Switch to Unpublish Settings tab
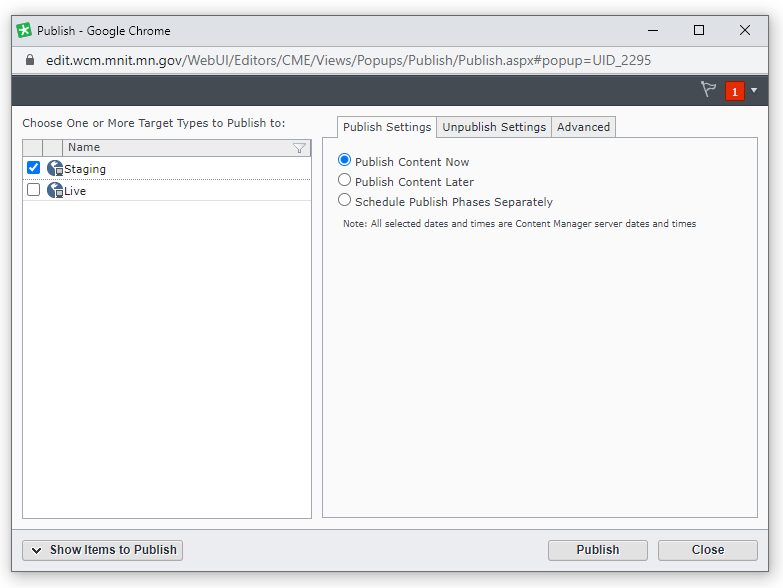Image resolution: width=783 pixels, height=588 pixels. 494,127
